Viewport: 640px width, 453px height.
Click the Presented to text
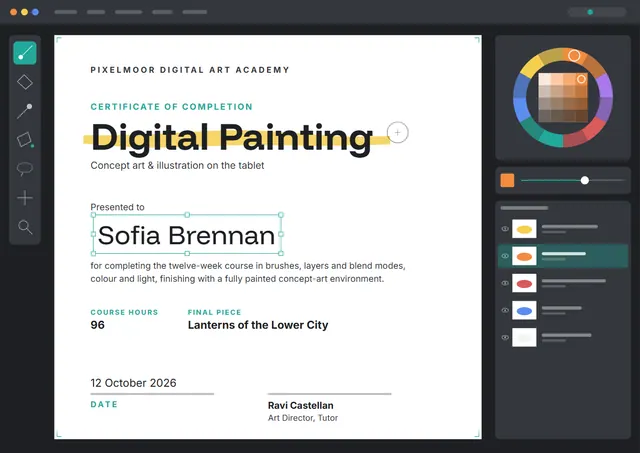click(118, 207)
